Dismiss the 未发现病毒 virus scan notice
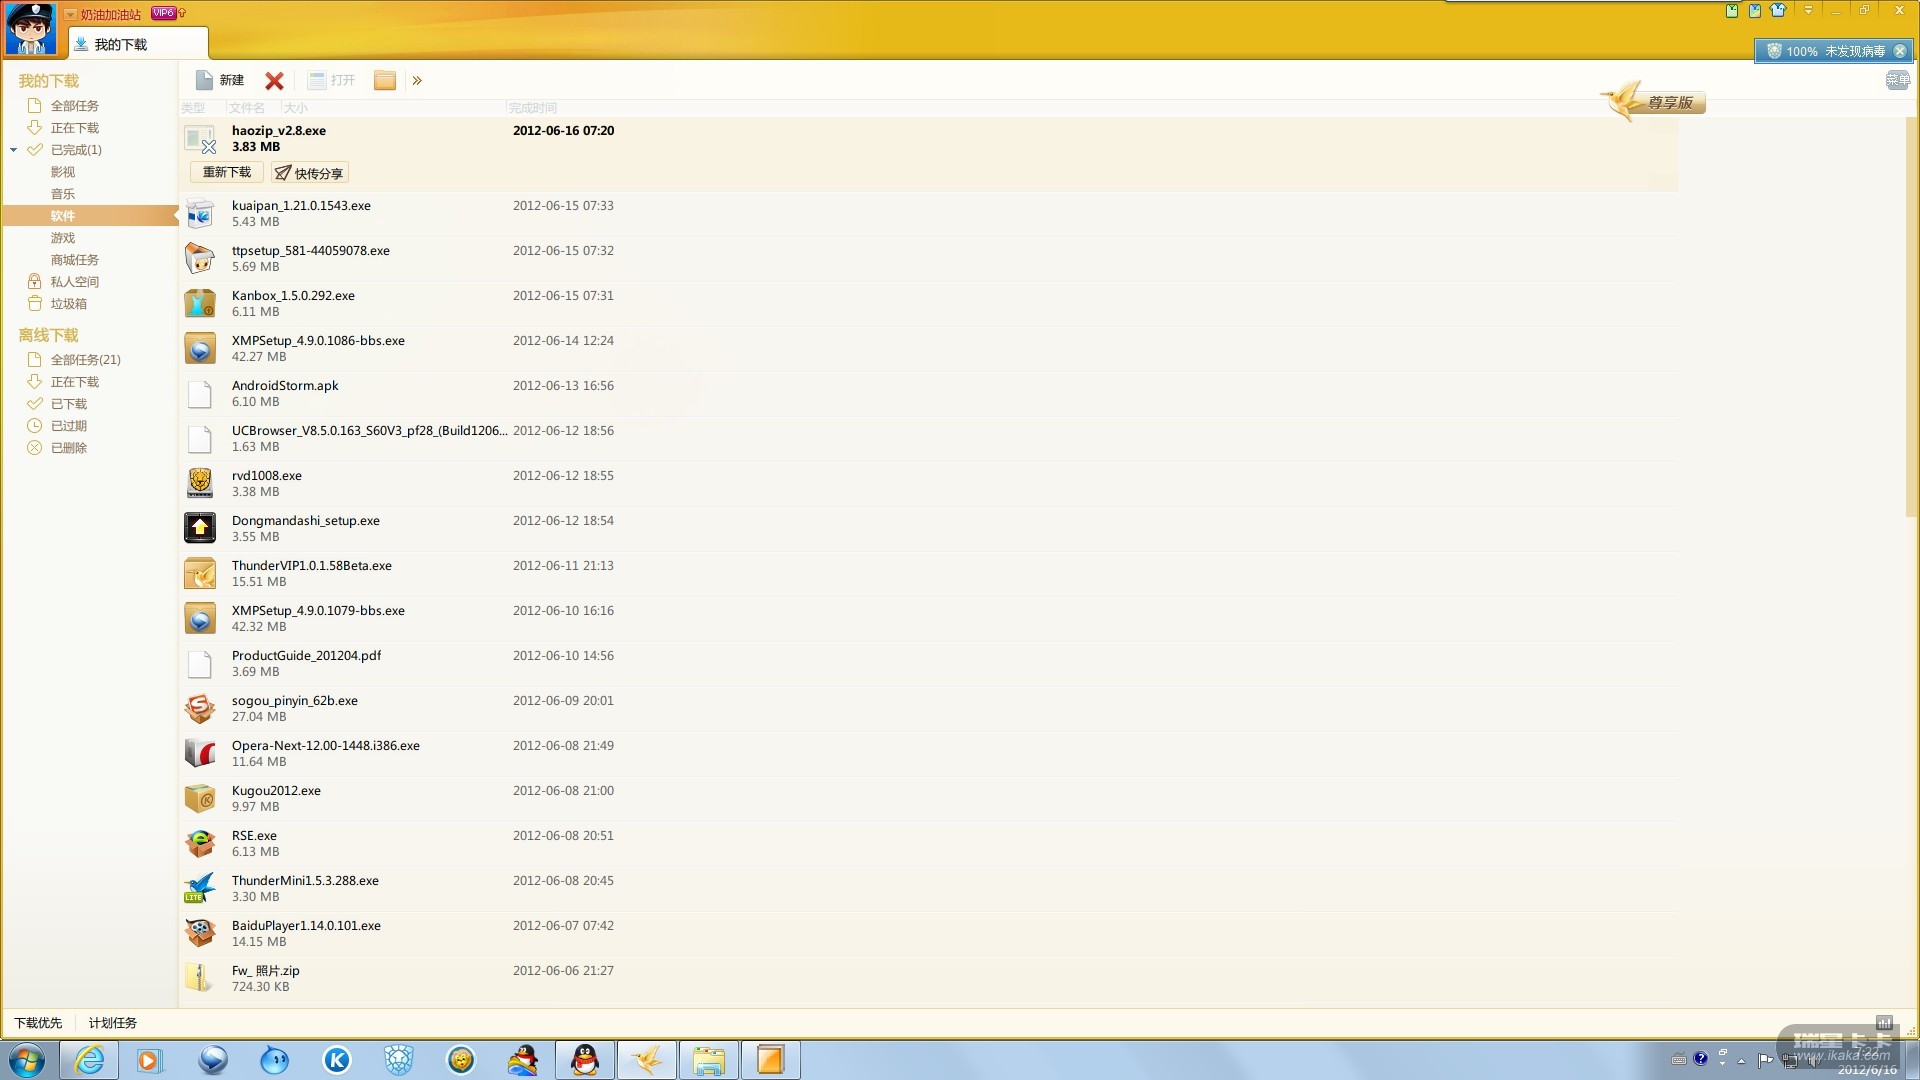 click(x=1900, y=51)
